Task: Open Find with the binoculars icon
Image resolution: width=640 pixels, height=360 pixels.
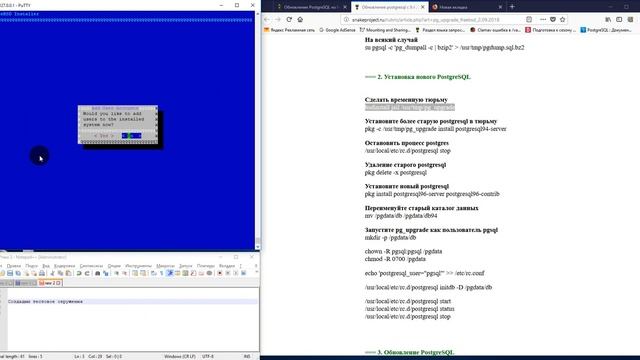Action: [98, 273]
